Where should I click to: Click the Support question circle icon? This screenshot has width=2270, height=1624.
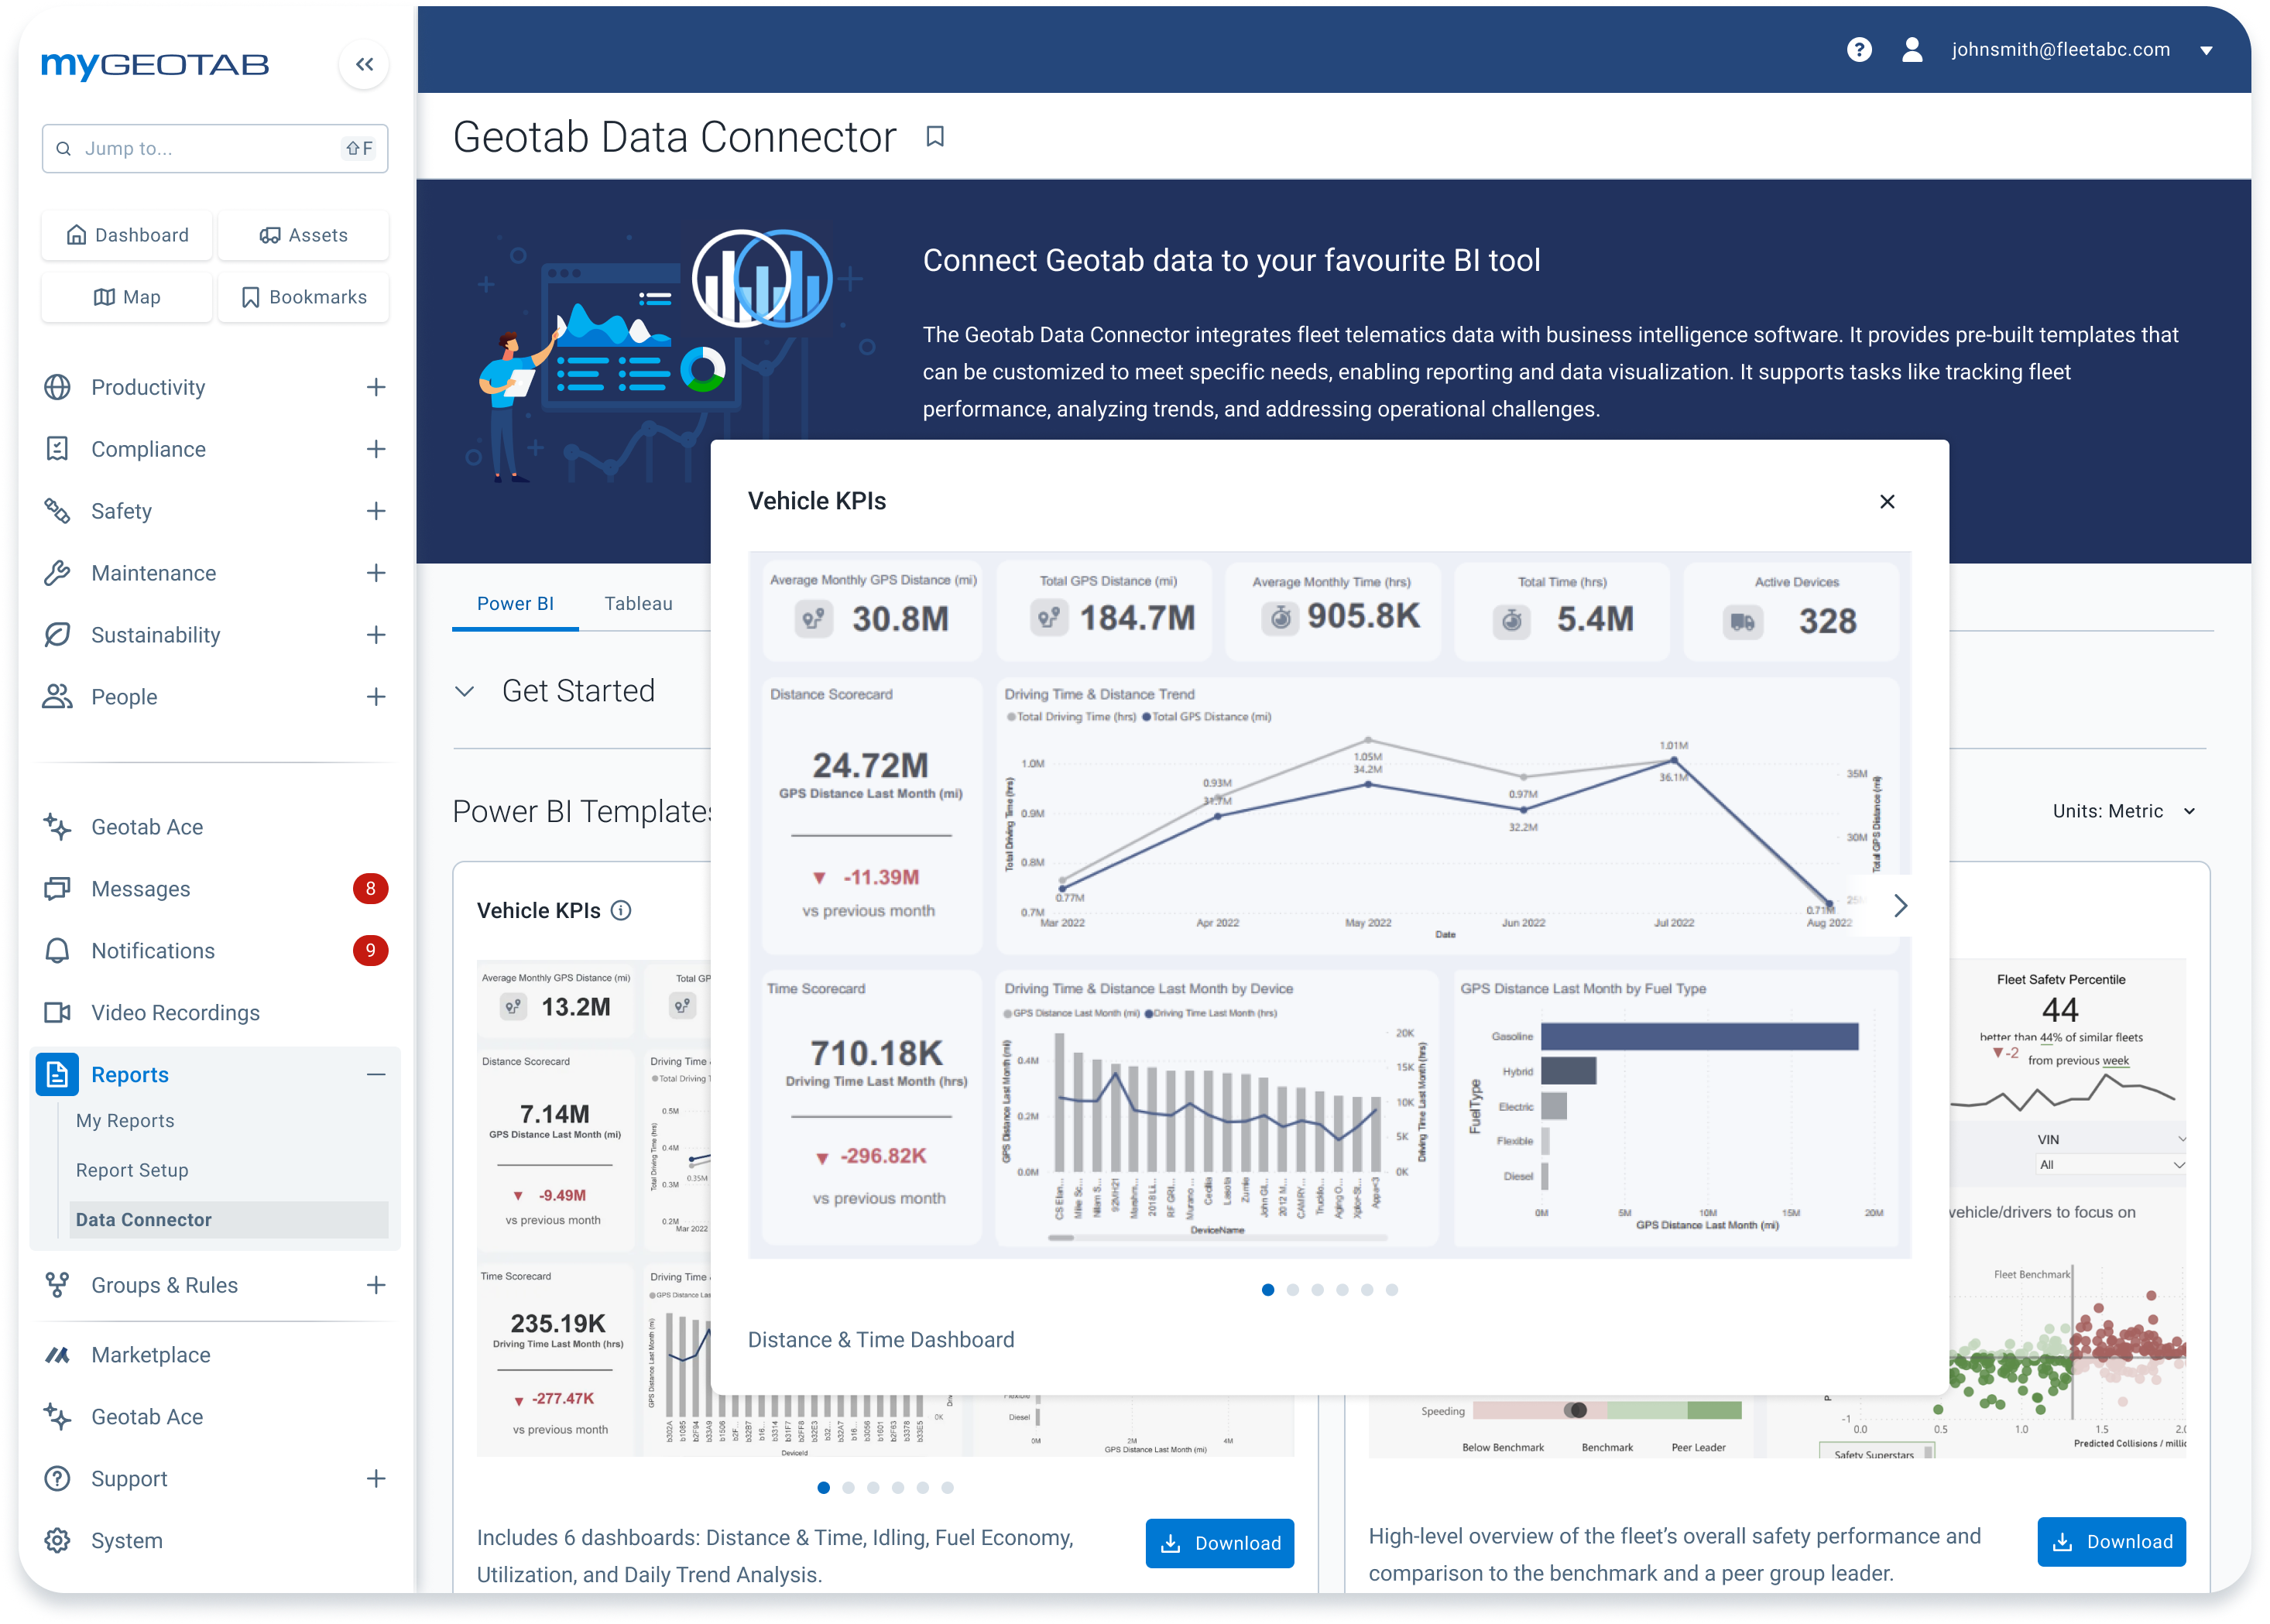point(57,1479)
